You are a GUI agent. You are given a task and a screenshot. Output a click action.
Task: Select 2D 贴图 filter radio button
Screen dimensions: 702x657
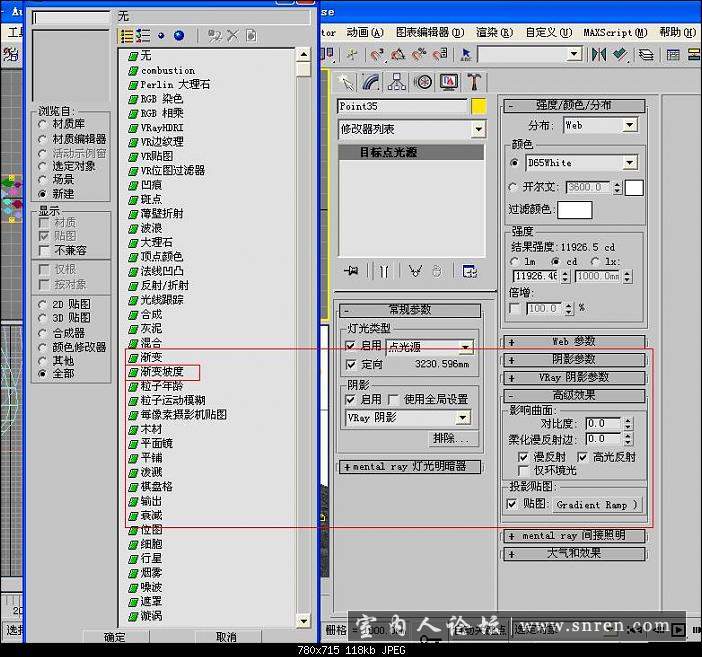point(43,305)
